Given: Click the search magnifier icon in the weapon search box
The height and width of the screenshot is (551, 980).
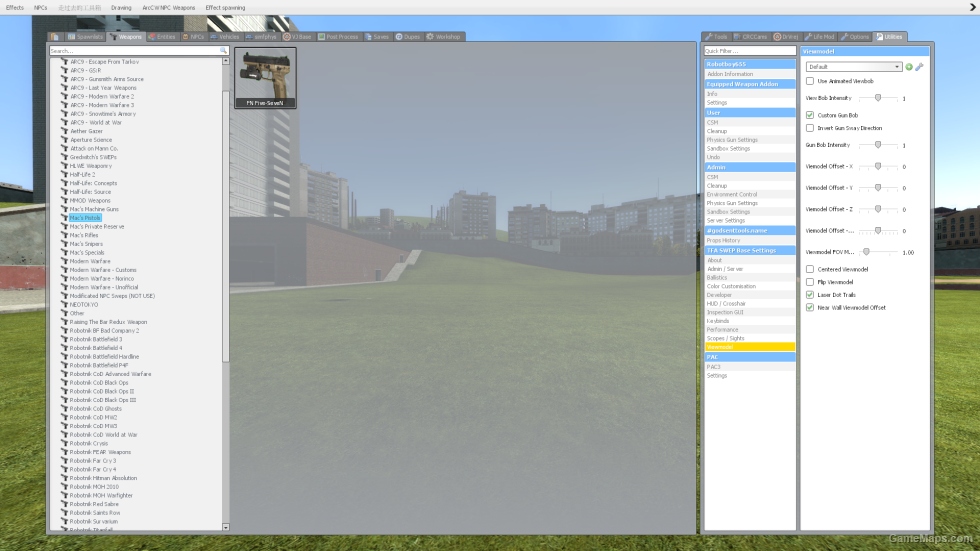Looking at the screenshot, I should point(223,51).
